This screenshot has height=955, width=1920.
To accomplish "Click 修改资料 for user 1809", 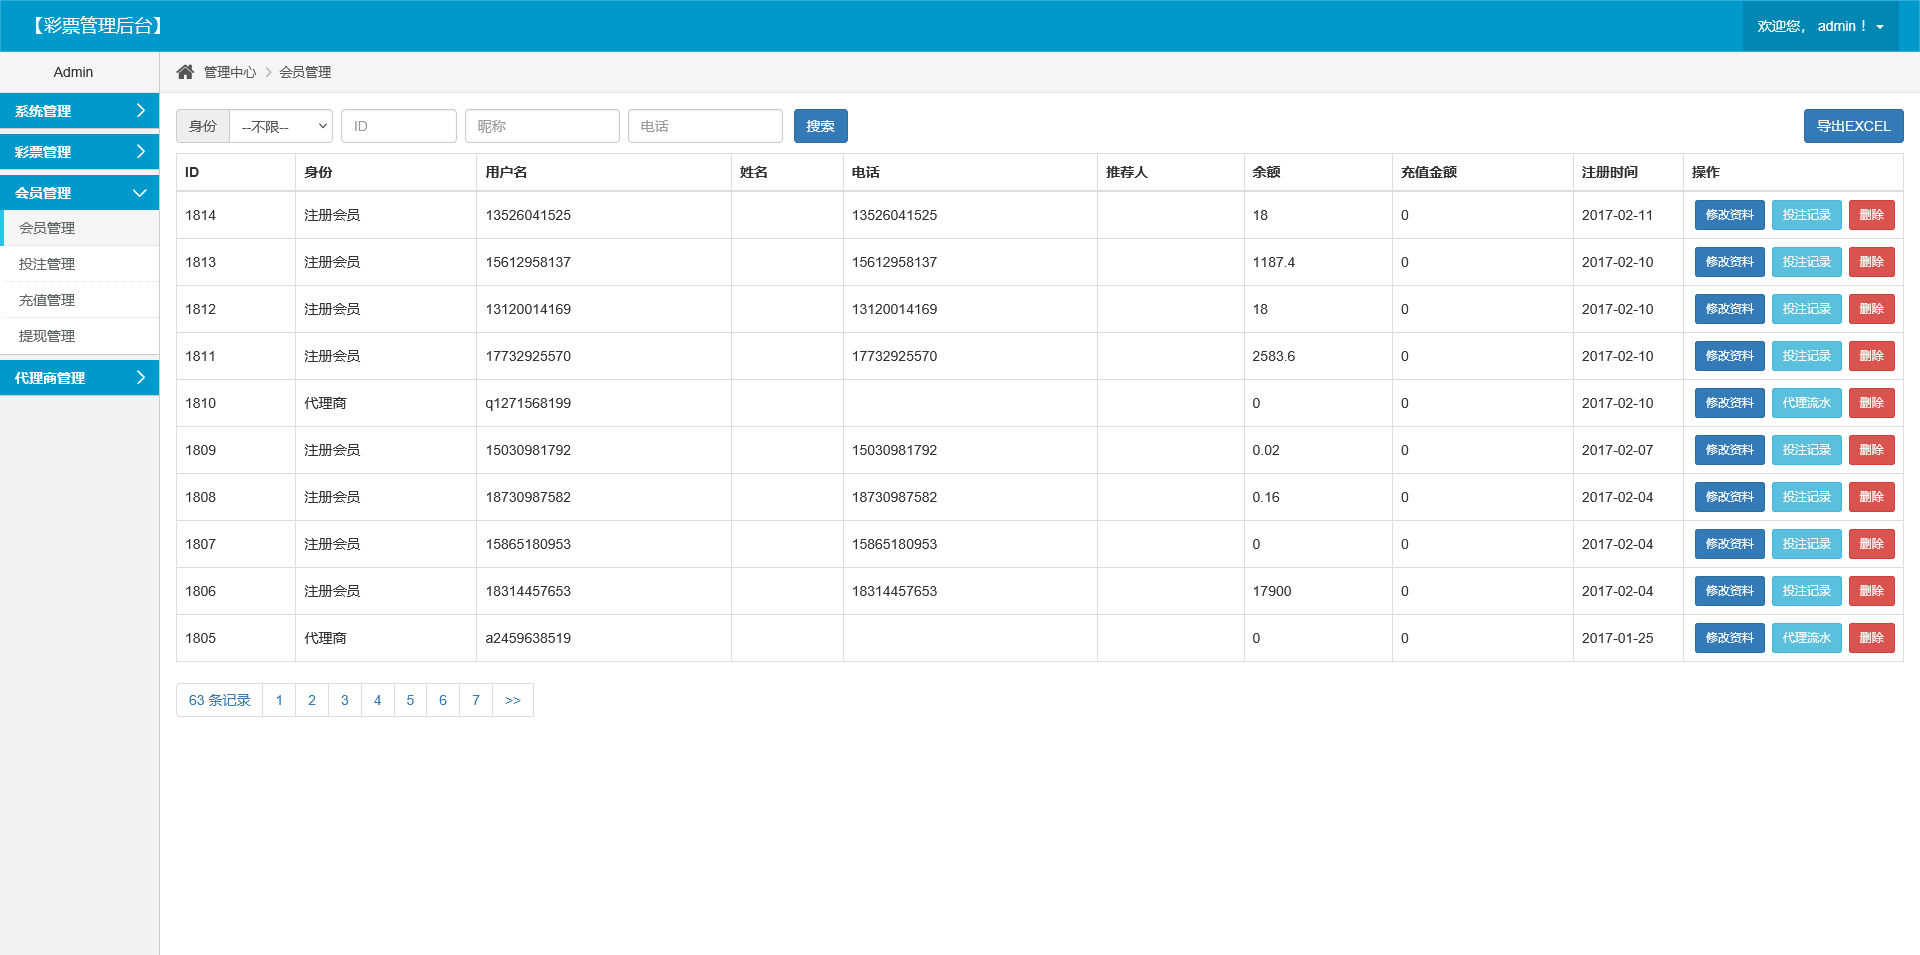I will coord(1729,450).
